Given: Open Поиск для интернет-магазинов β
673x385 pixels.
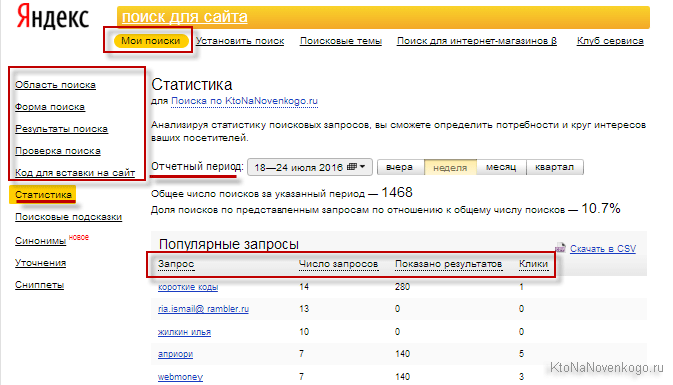Looking at the screenshot, I should coord(477,41).
